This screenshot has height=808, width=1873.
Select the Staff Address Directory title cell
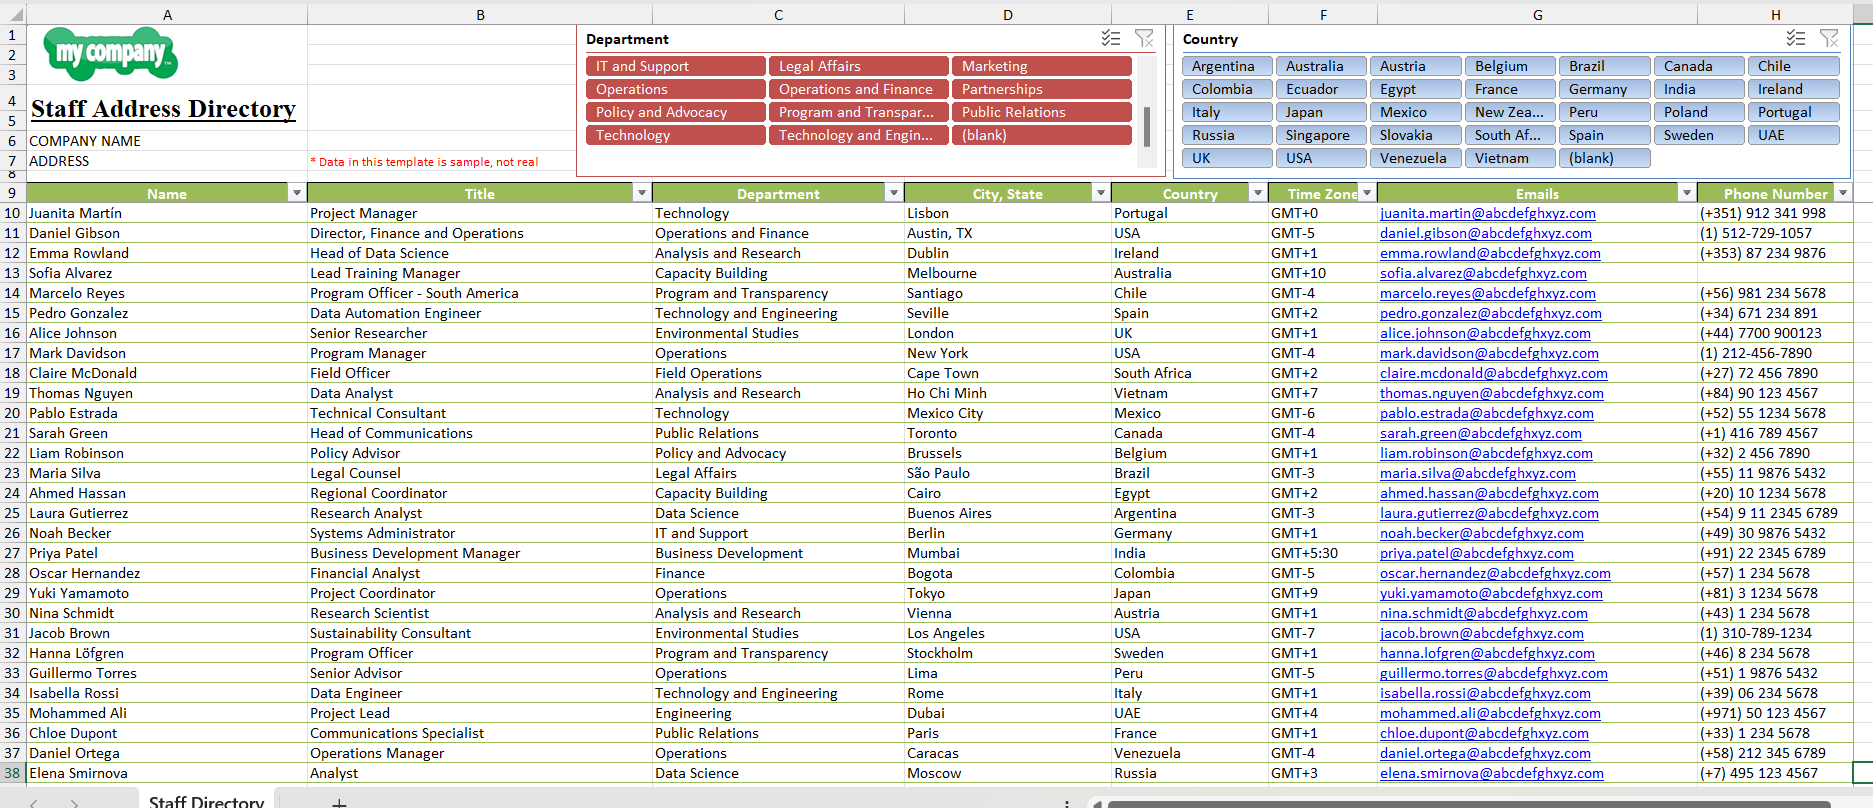(164, 109)
